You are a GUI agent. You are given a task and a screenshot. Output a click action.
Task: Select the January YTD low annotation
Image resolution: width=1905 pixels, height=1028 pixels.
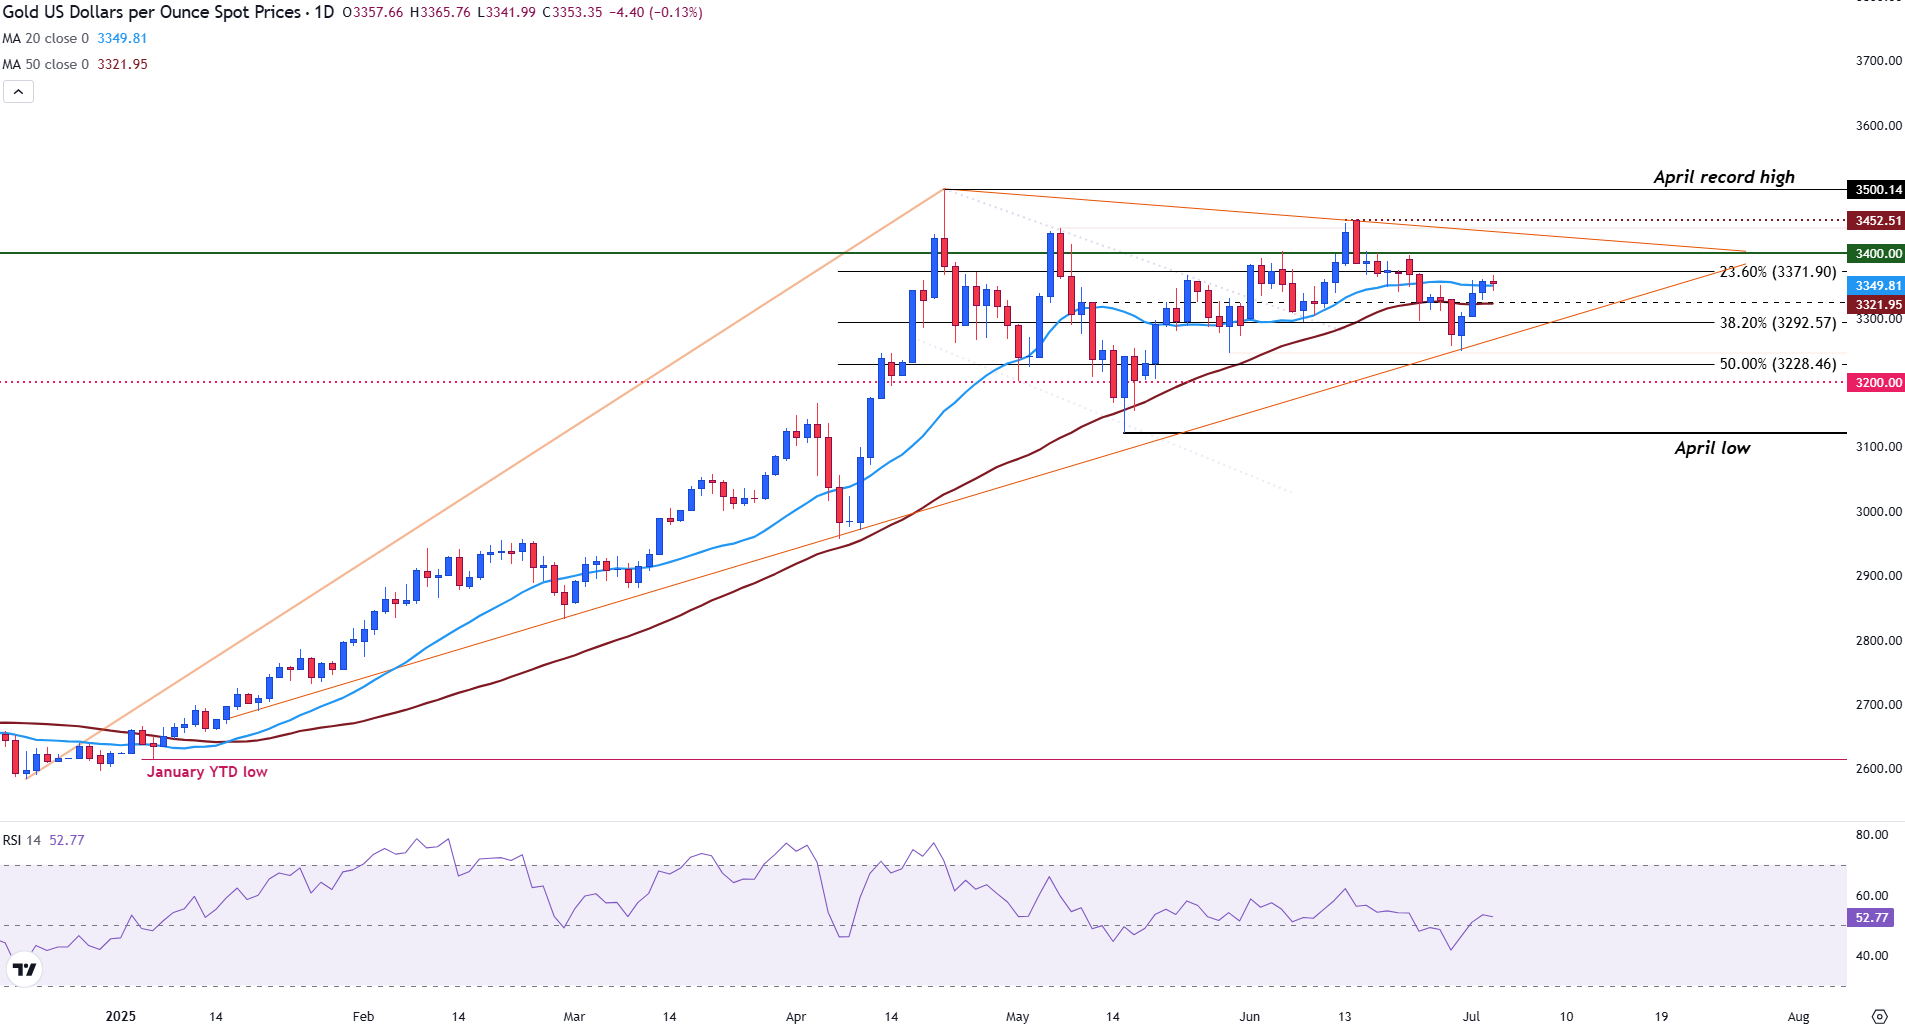[207, 772]
